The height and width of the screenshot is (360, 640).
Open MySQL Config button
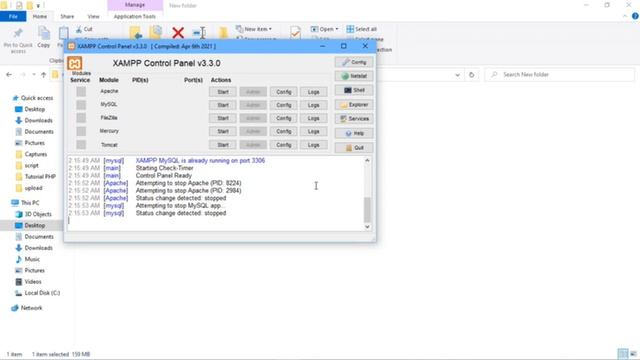tap(284, 105)
